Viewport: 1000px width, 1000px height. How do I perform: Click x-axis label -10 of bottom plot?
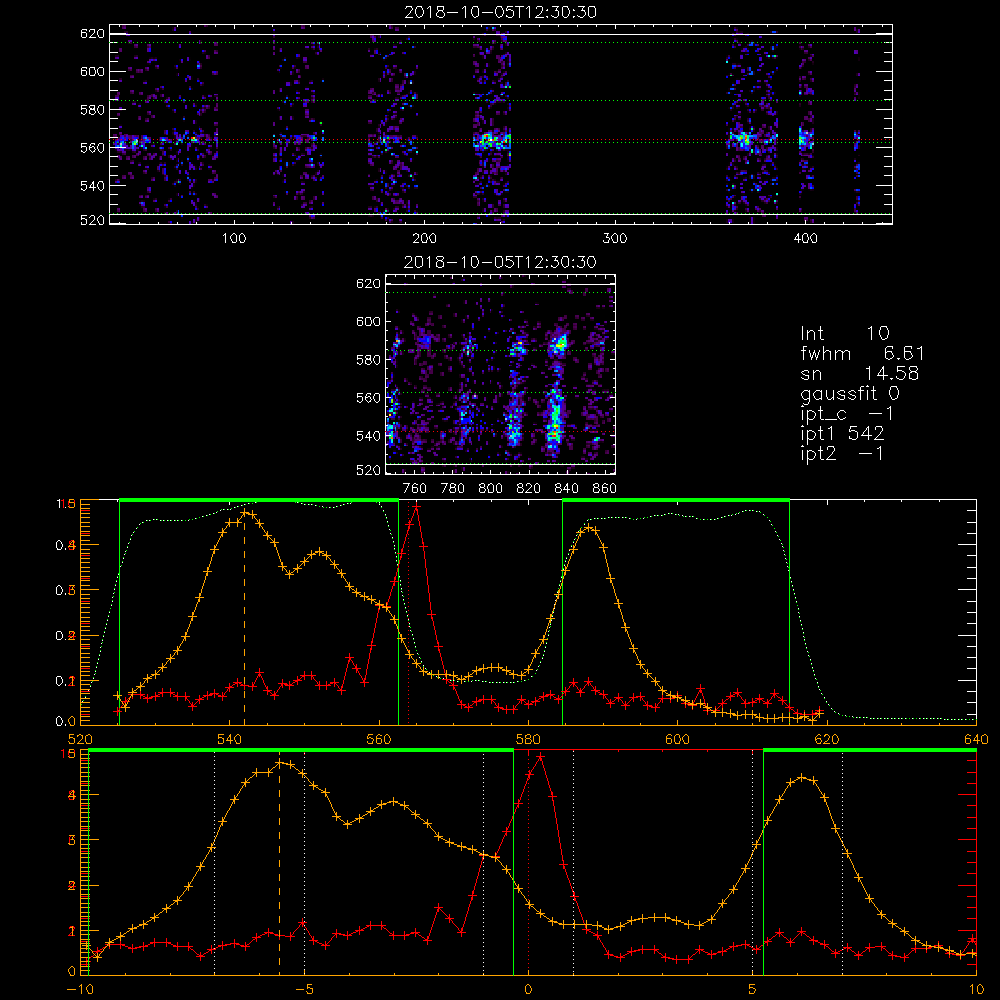(x=80, y=990)
